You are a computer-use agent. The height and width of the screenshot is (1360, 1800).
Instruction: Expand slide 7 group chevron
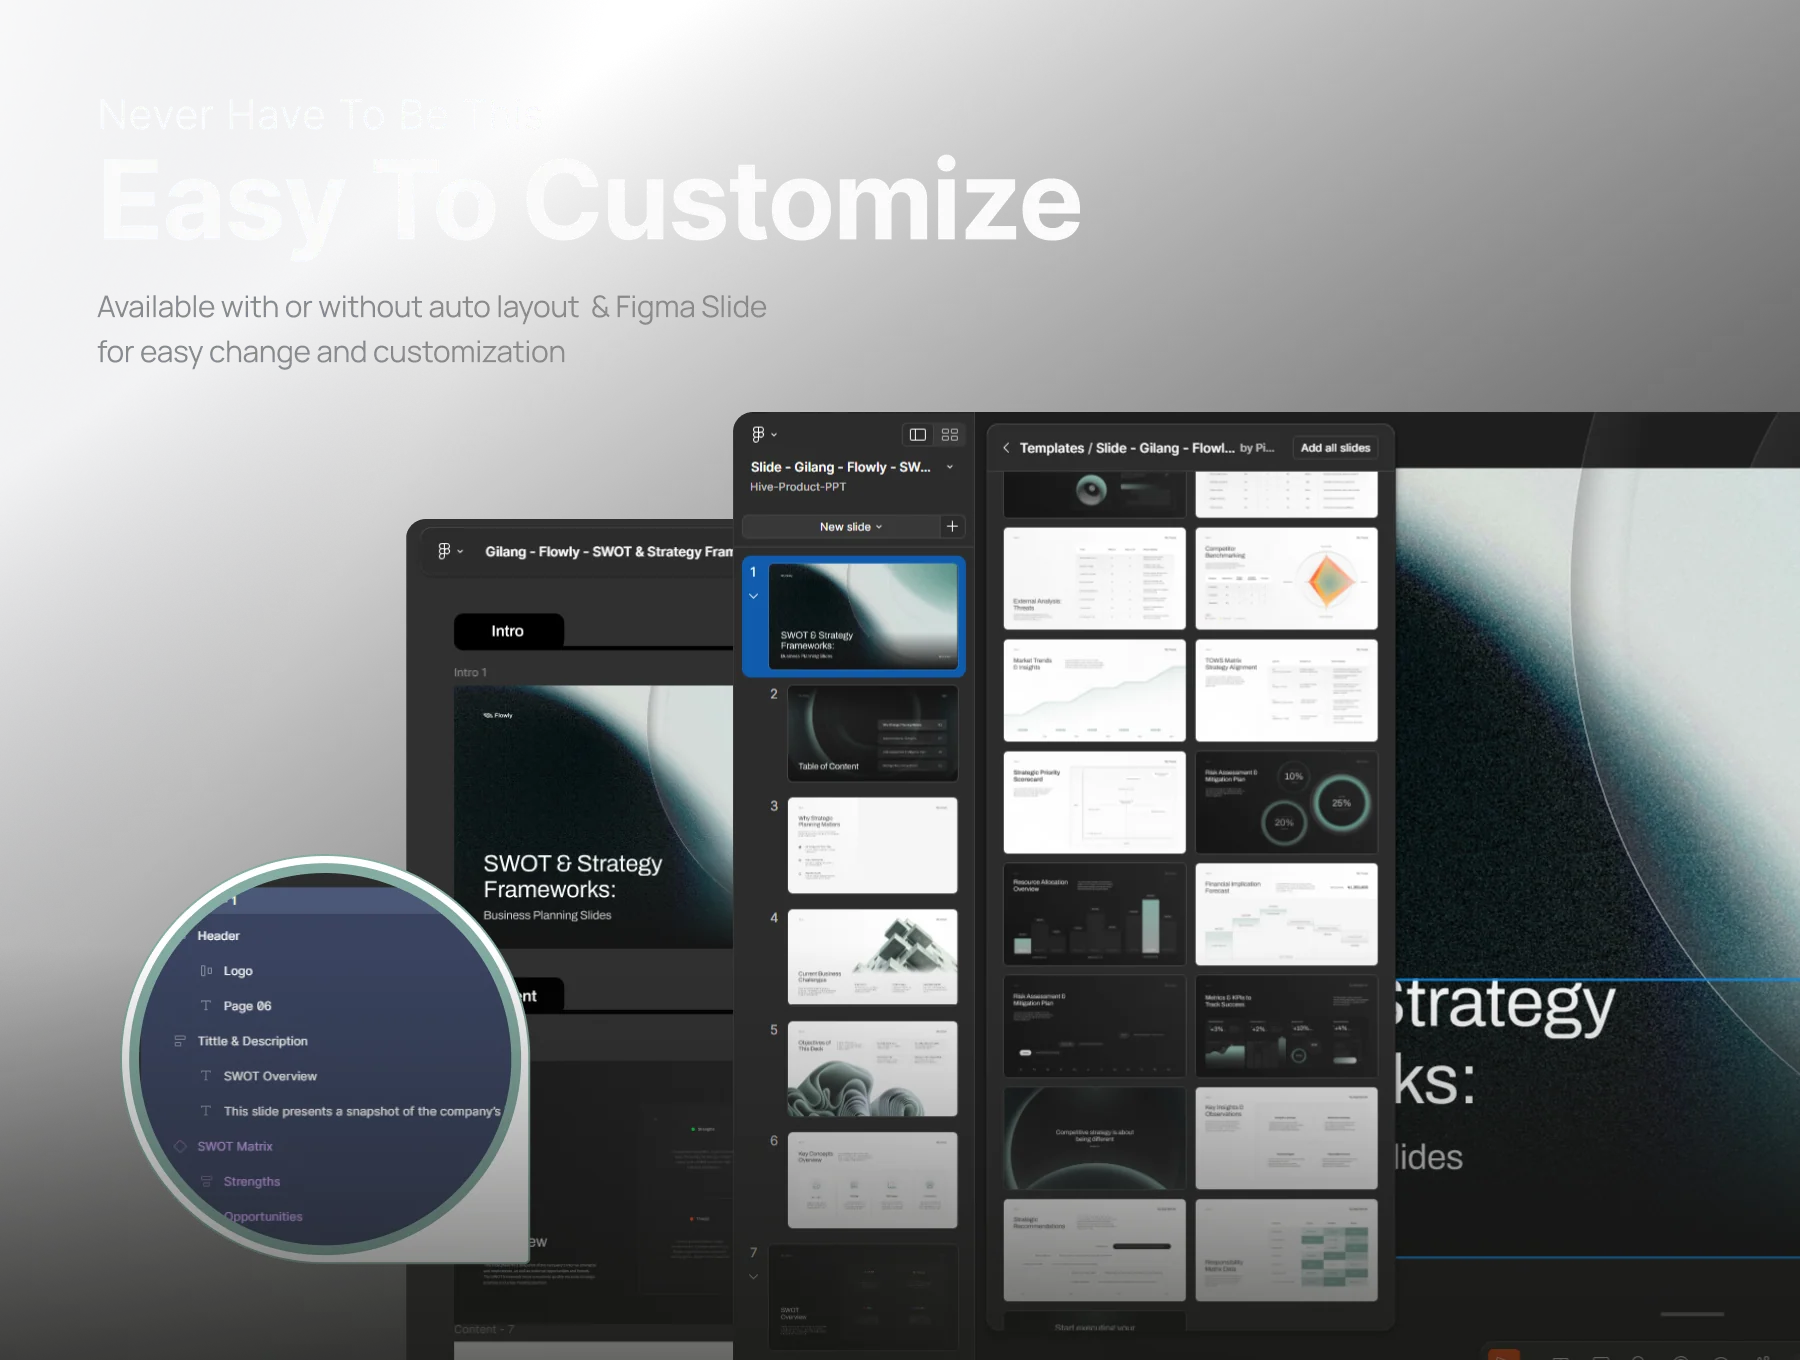click(754, 1277)
